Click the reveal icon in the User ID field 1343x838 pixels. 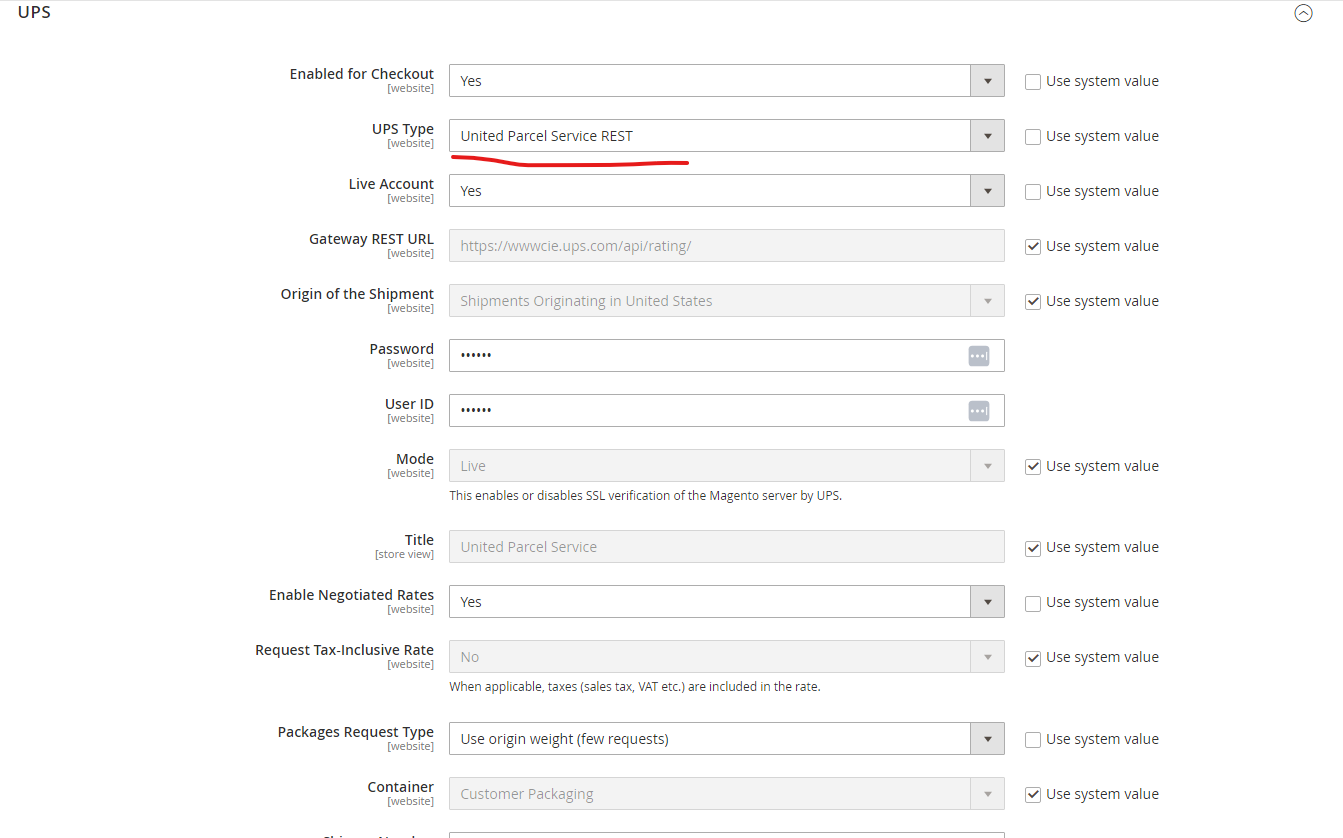tap(978, 410)
